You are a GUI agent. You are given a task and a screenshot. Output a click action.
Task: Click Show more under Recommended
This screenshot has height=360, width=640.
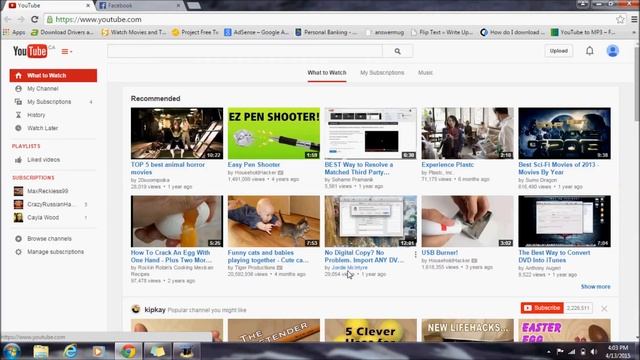pyautogui.click(x=596, y=287)
